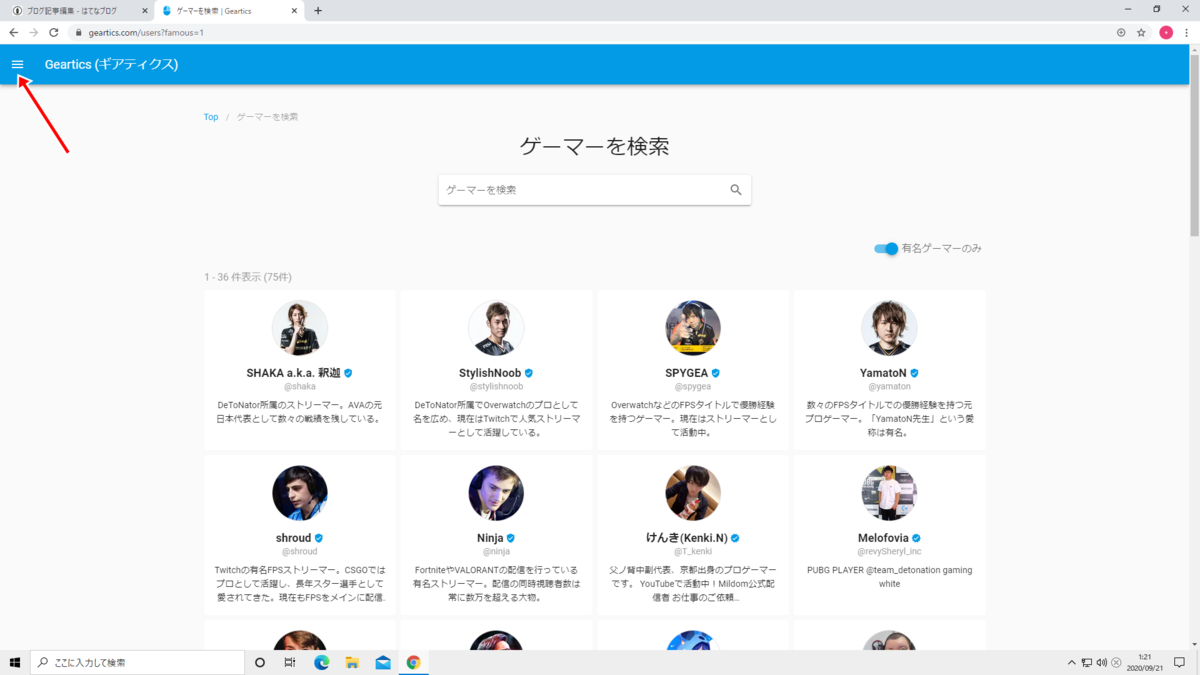Click the SPYGEA avatar photo
This screenshot has height=675, width=1200.
(693, 328)
